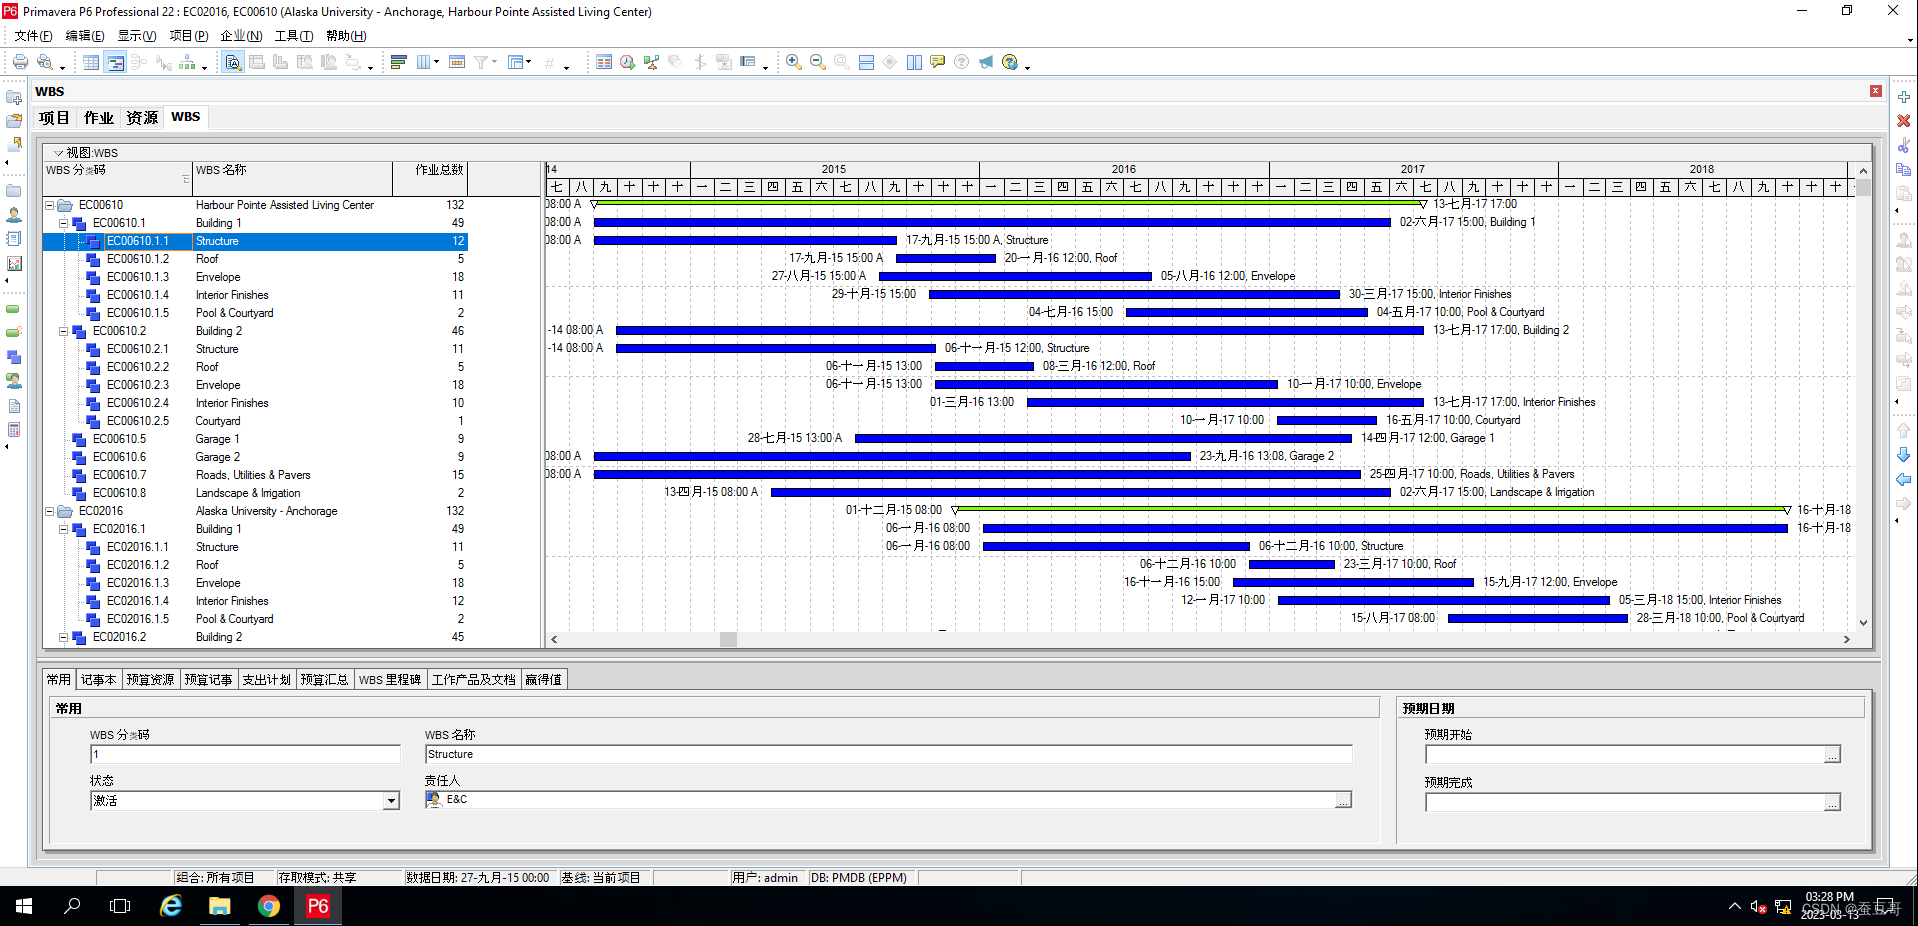The width and height of the screenshot is (1918, 926).
Task: Close the WBS view with the red X
Action: click(x=1876, y=91)
